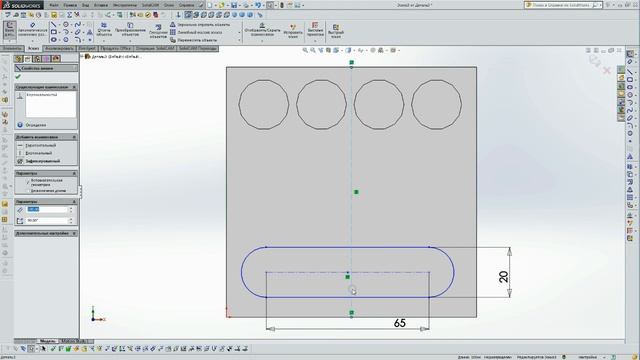Switch to ConfigurationManager panel tab

[x=37, y=59]
